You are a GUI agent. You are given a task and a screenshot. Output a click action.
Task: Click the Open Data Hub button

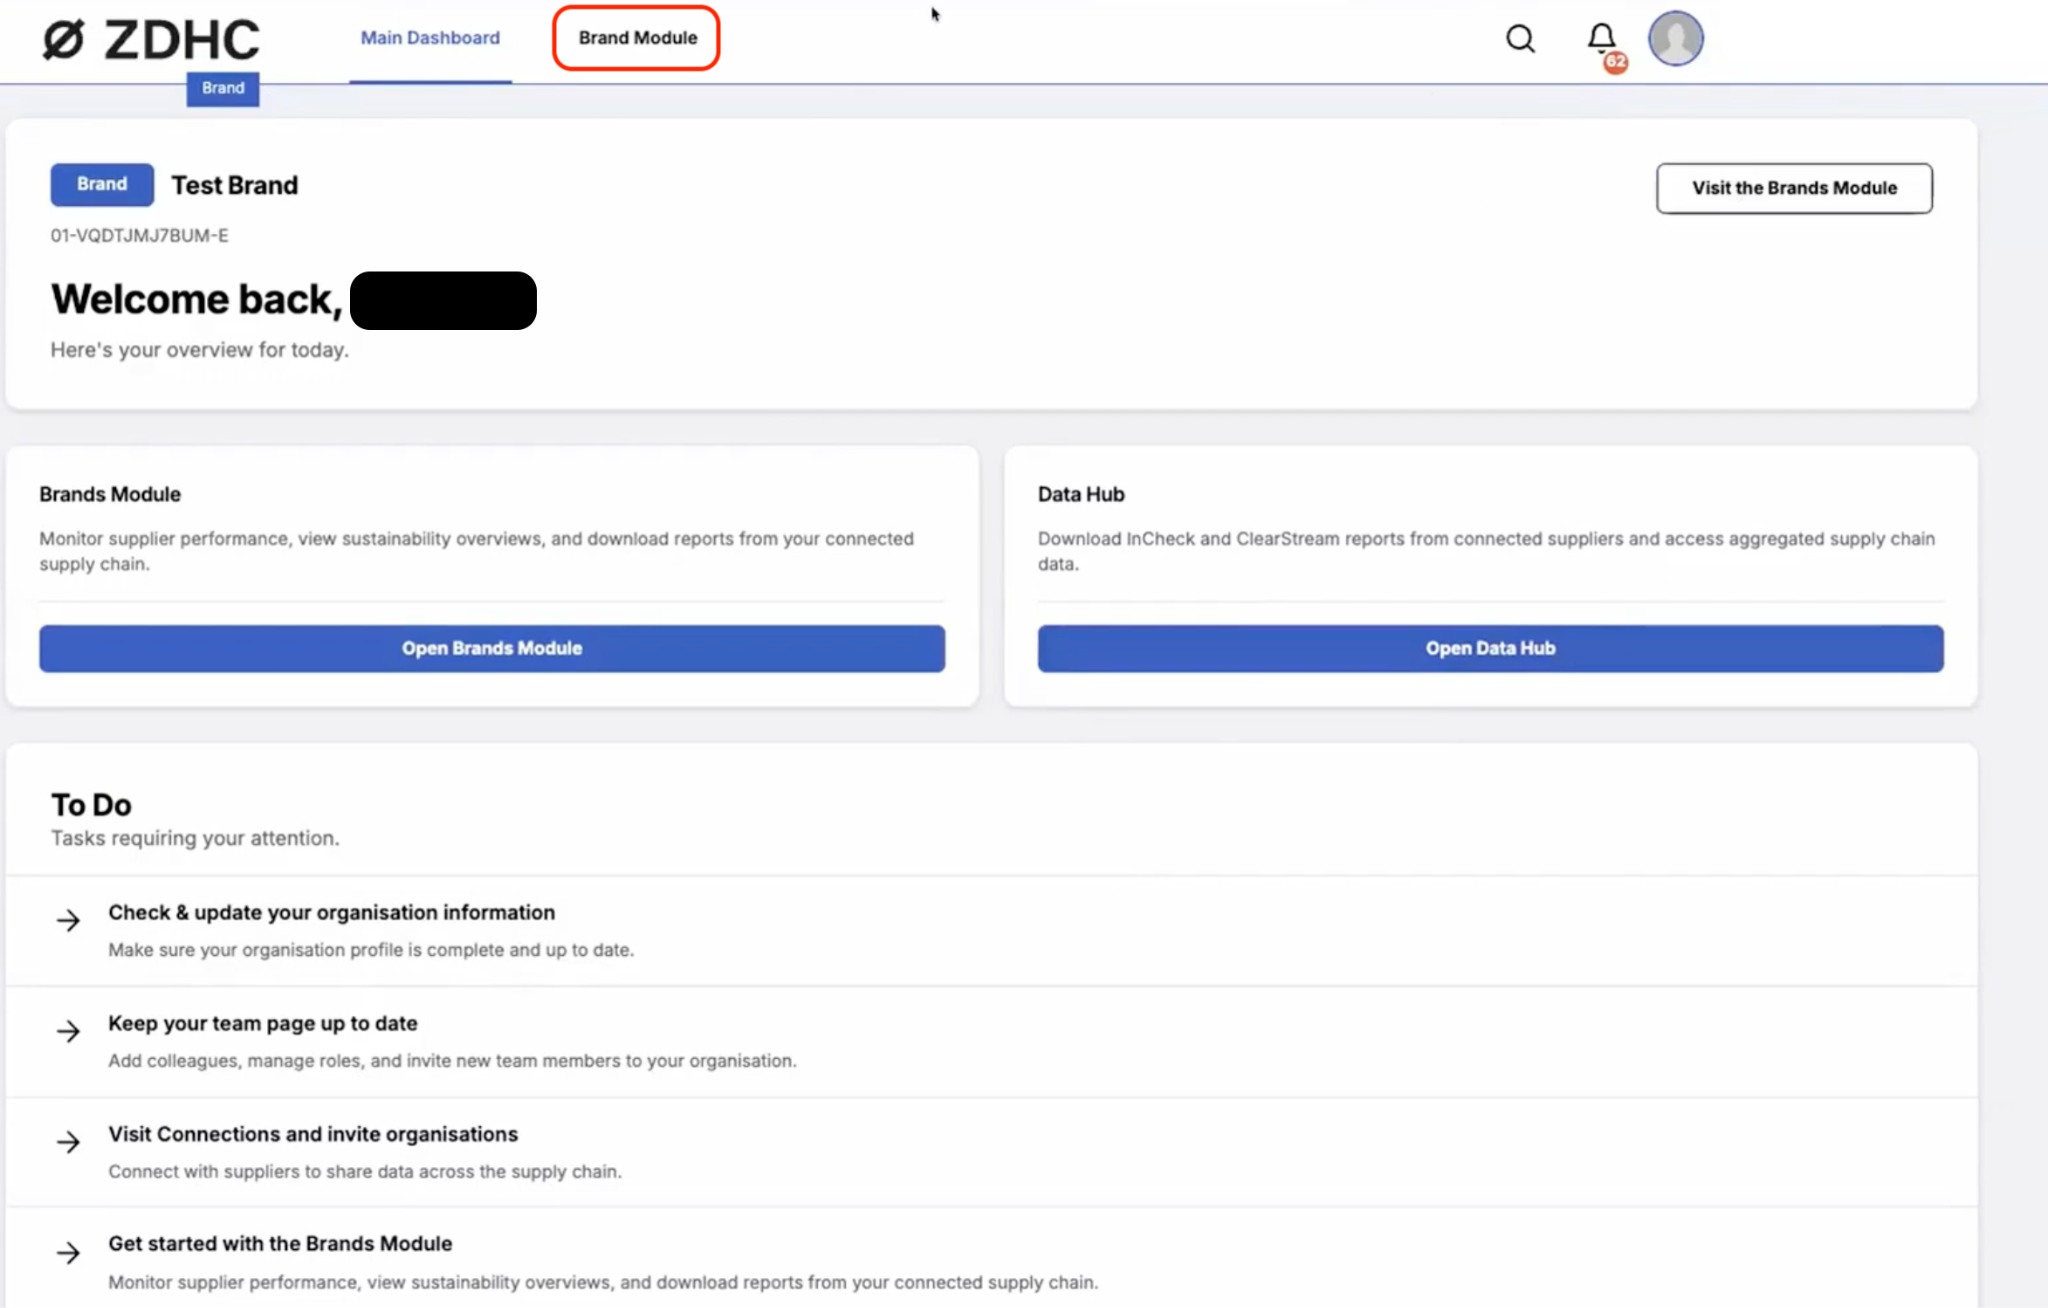(x=1490, y=648)
